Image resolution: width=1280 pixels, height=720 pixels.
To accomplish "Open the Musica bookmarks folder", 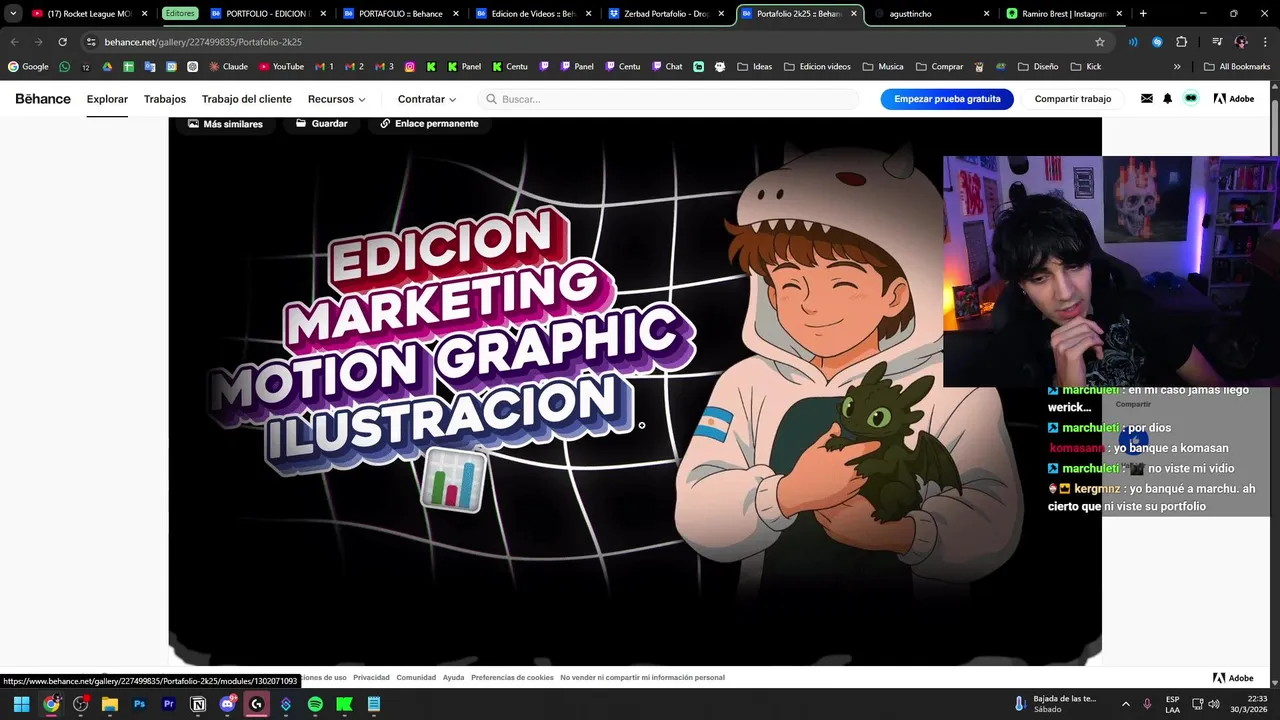I will pos(883,67).
